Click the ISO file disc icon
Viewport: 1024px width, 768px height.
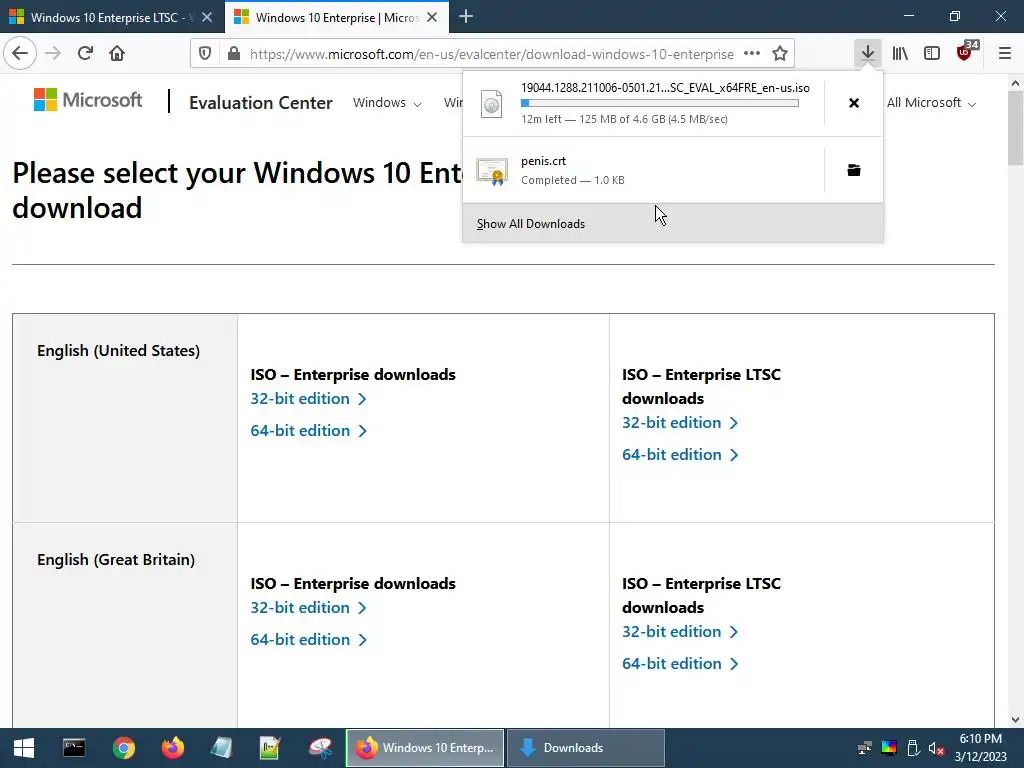click(x=491, y=104)
